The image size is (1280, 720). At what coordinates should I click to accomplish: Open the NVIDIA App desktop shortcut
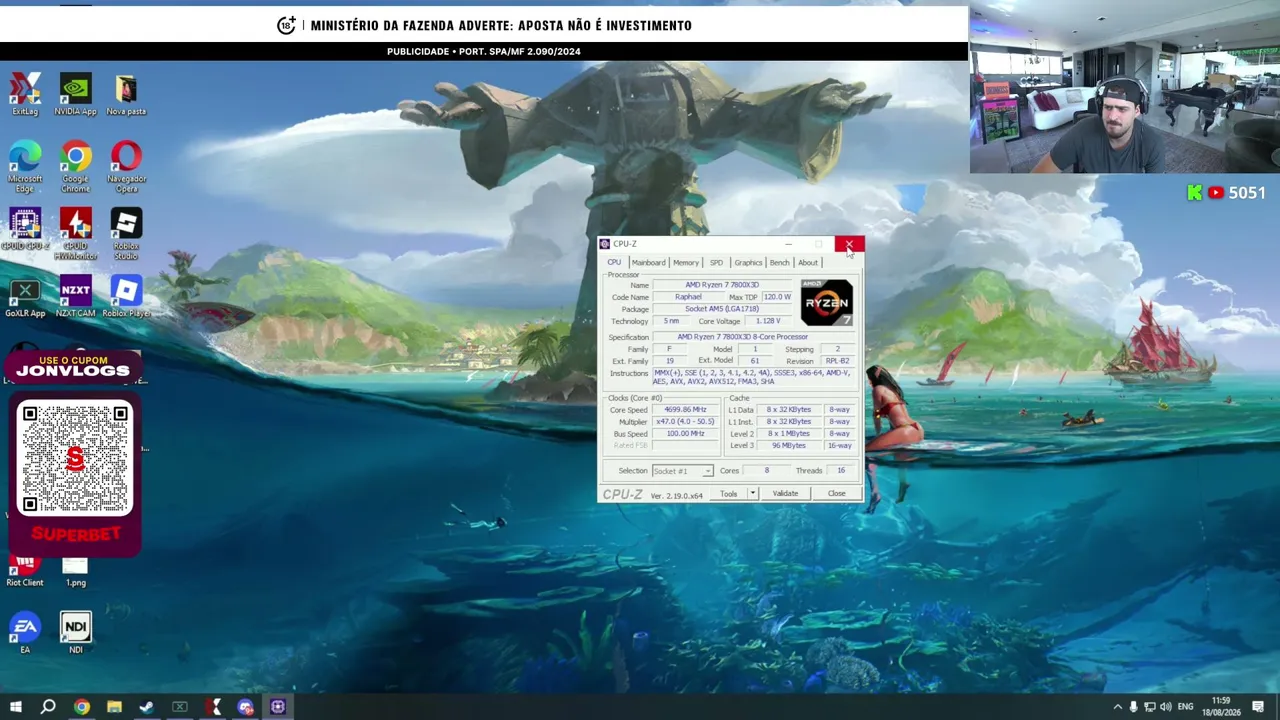coord(75,95)
